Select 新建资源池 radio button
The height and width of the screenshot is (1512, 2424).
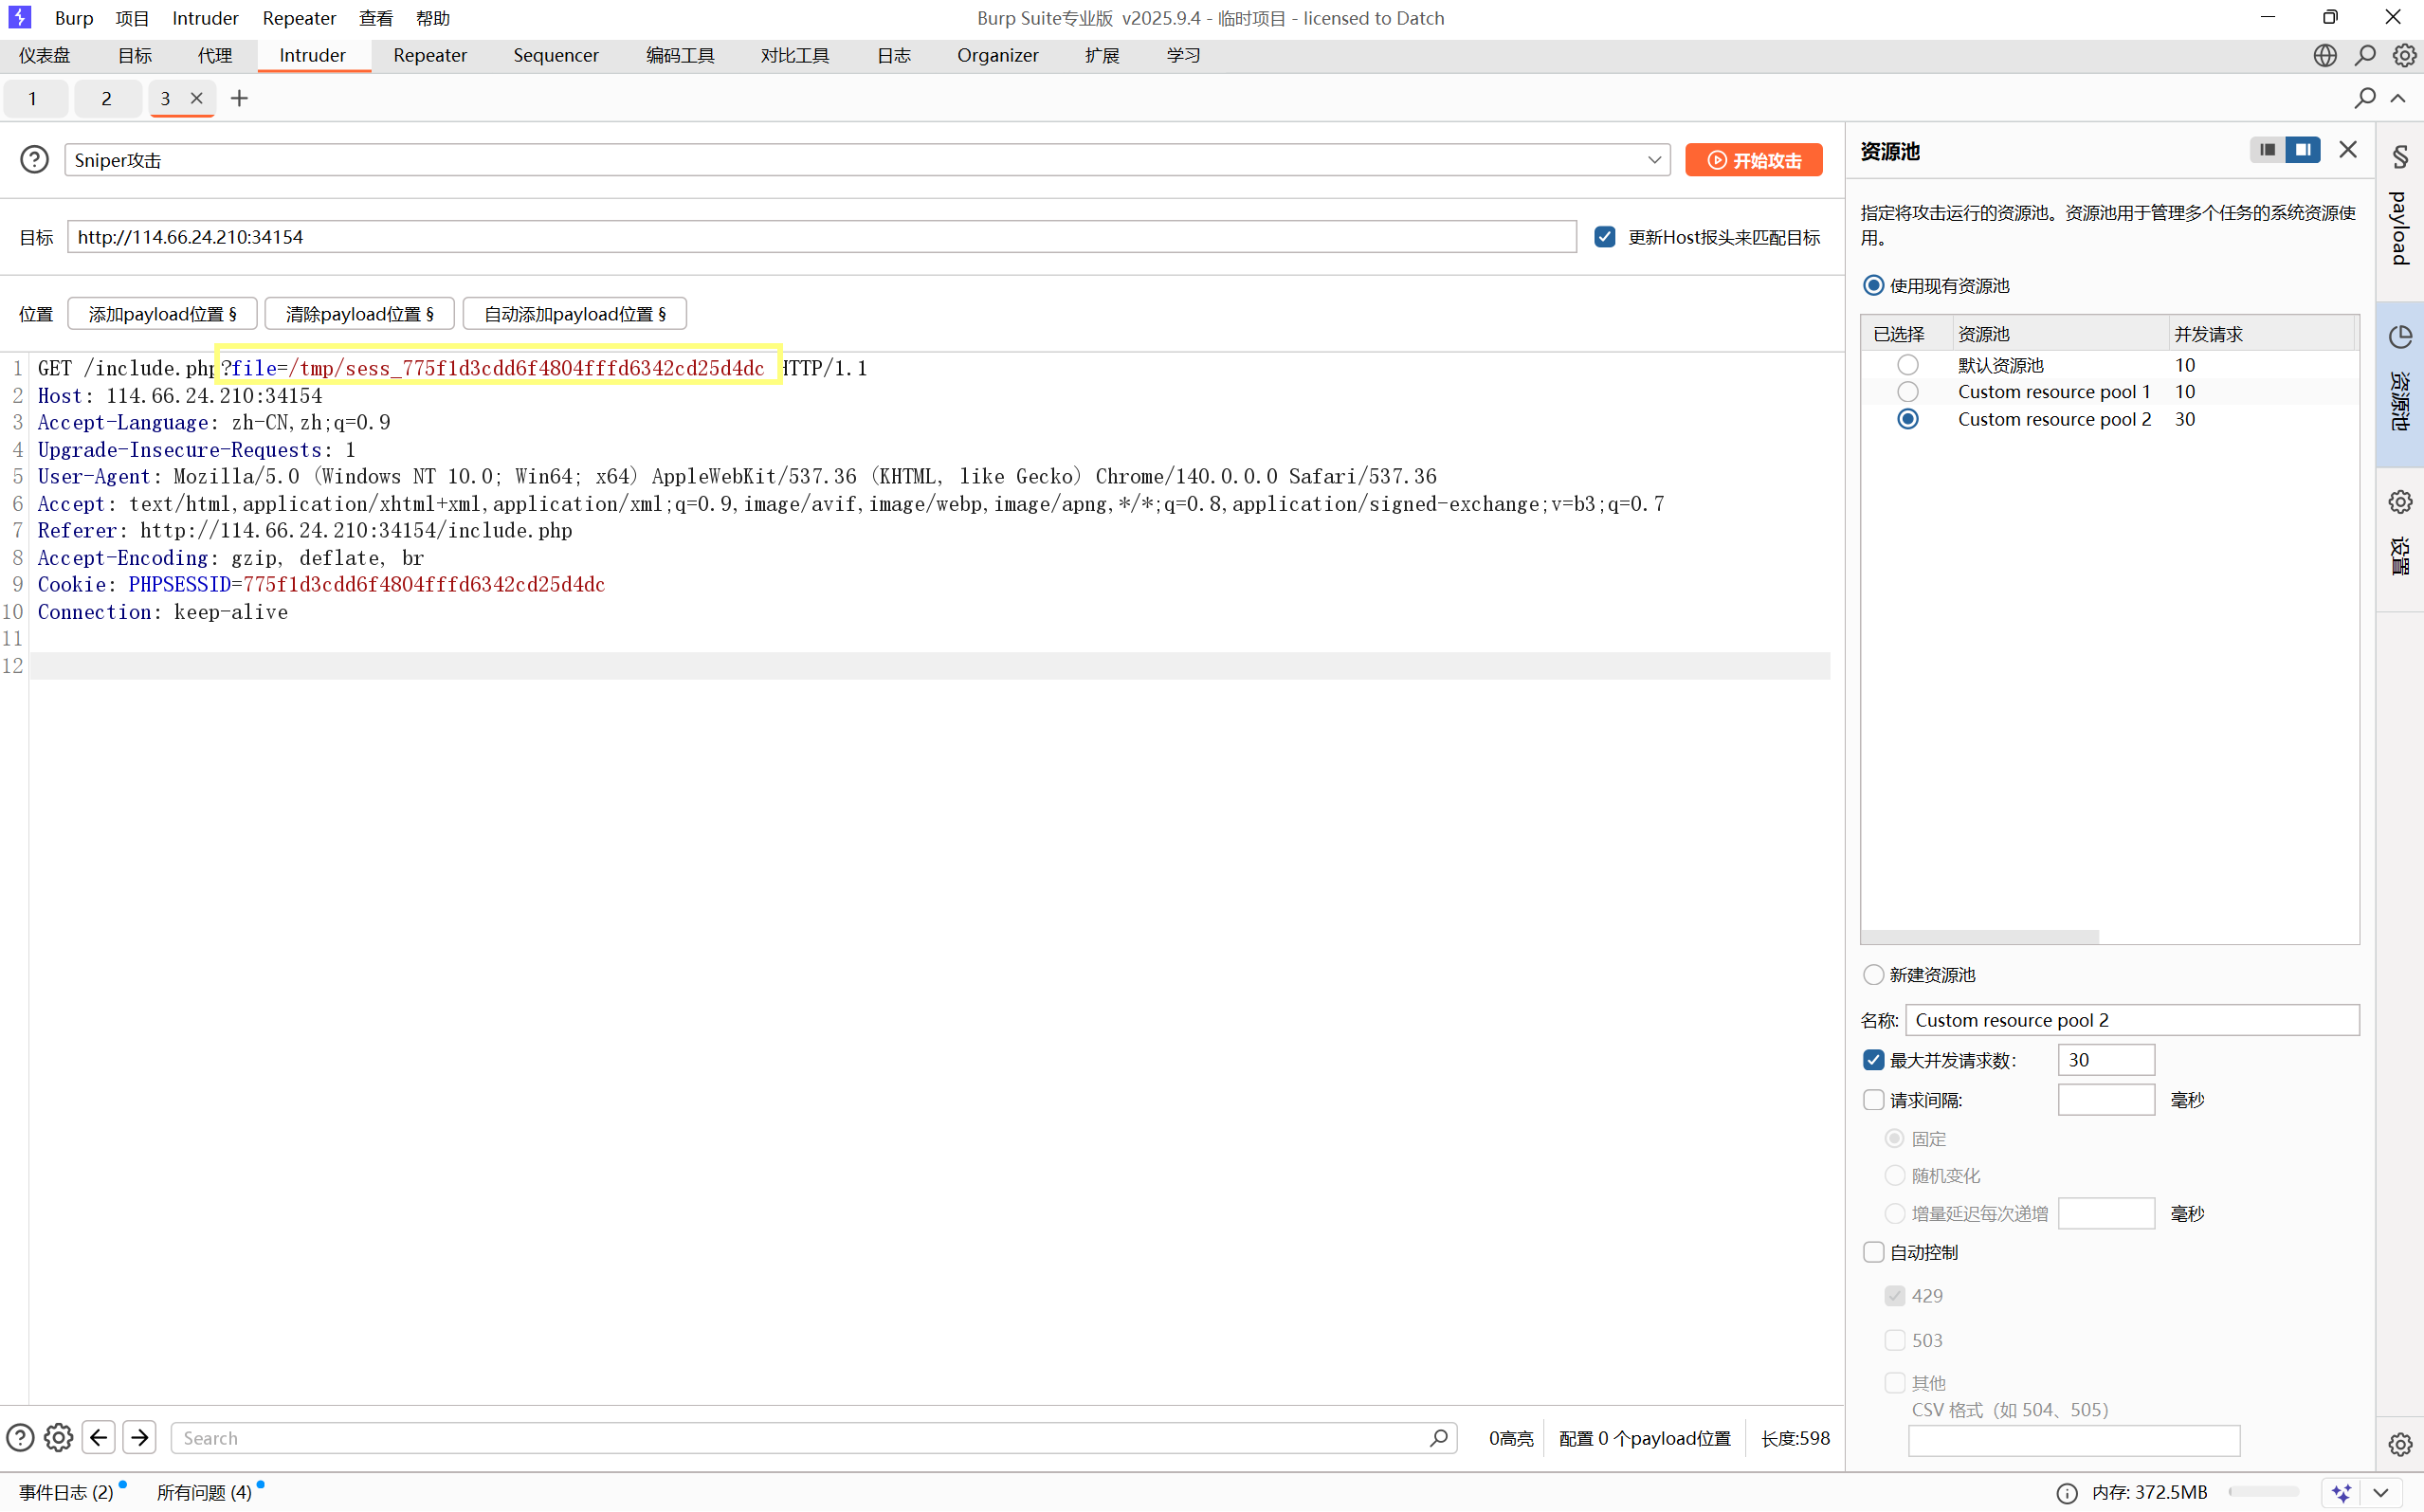(1873, 975)
